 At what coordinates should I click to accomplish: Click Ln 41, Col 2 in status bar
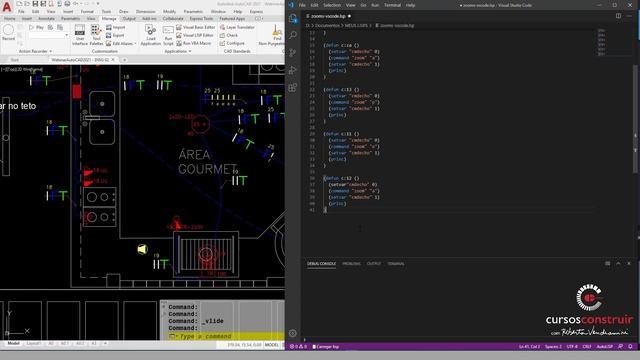click(529, 347)
